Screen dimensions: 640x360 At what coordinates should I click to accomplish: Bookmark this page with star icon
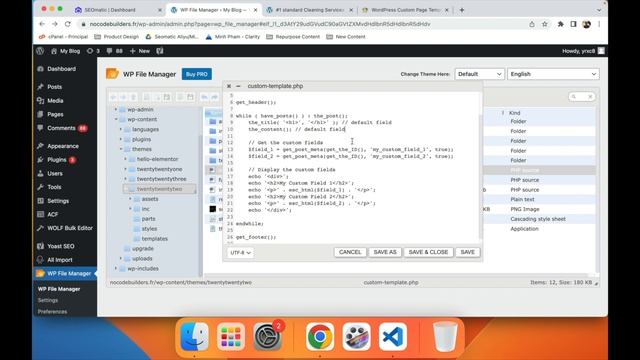pyautogui.click(x=544, y=24)
